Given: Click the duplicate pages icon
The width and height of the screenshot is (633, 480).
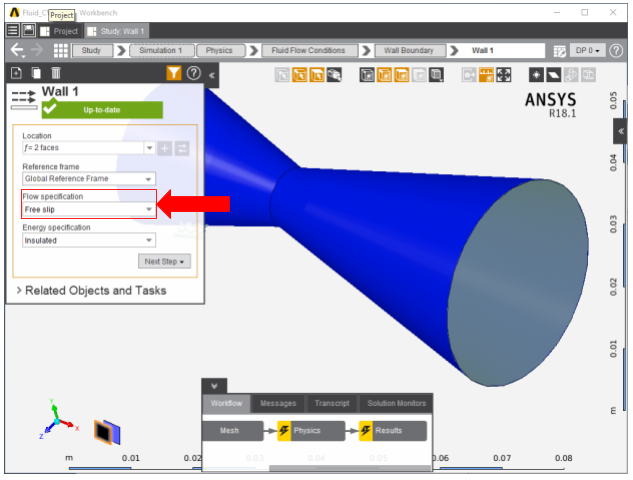Looking at the screenshot, I should [36, 73].
